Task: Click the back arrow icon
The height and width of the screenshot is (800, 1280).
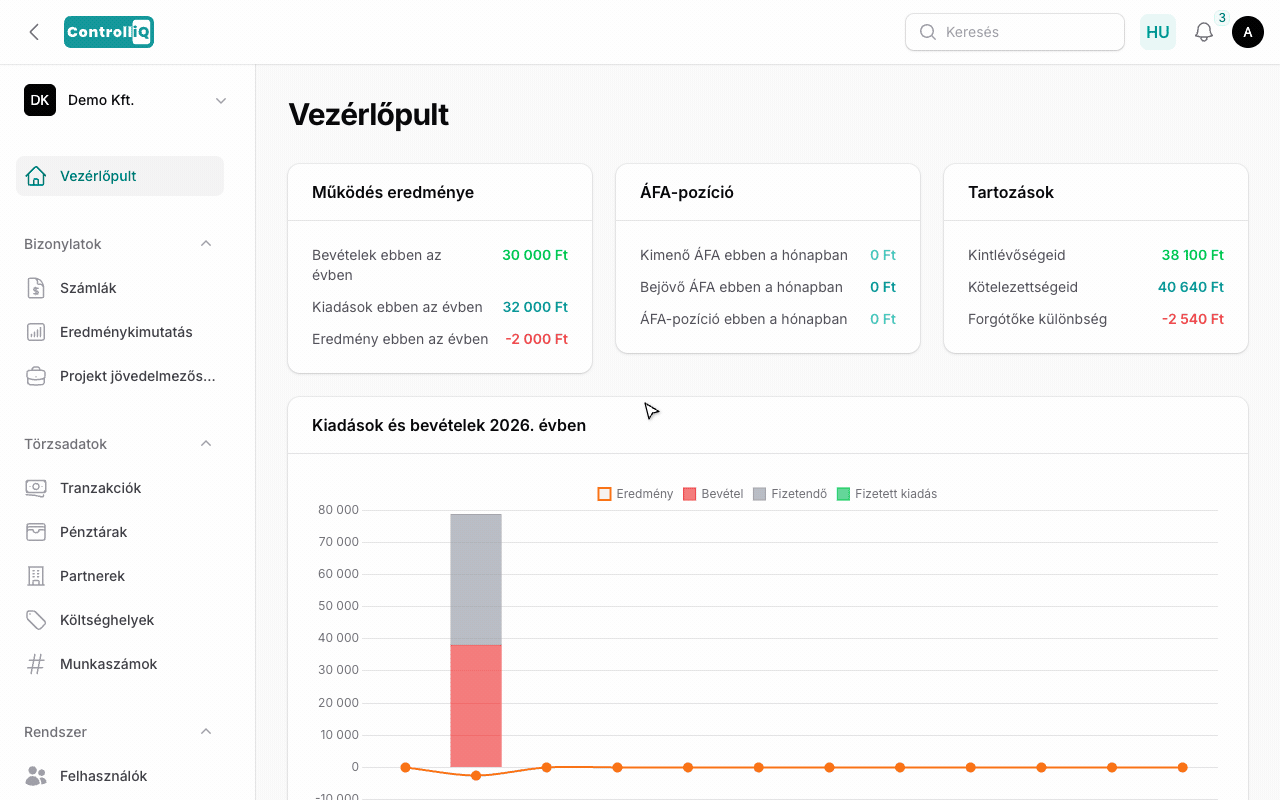Action: coord(34,32)
